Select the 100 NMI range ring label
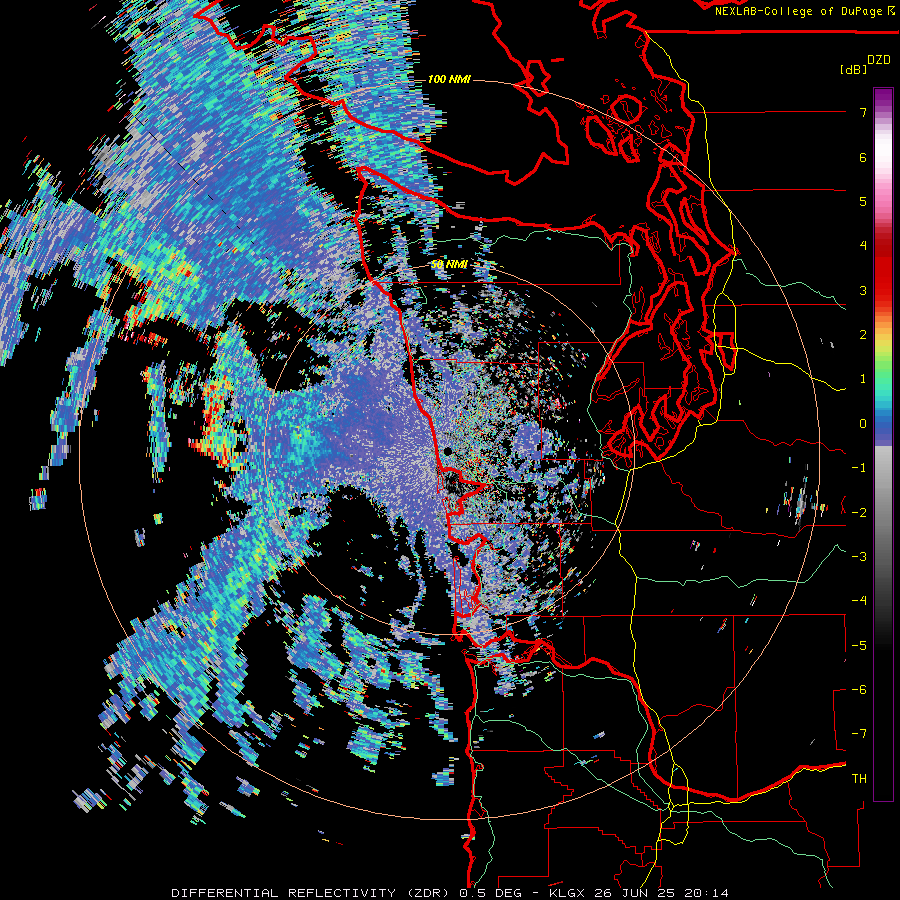900x900 pixels. [x=449, y=79]
